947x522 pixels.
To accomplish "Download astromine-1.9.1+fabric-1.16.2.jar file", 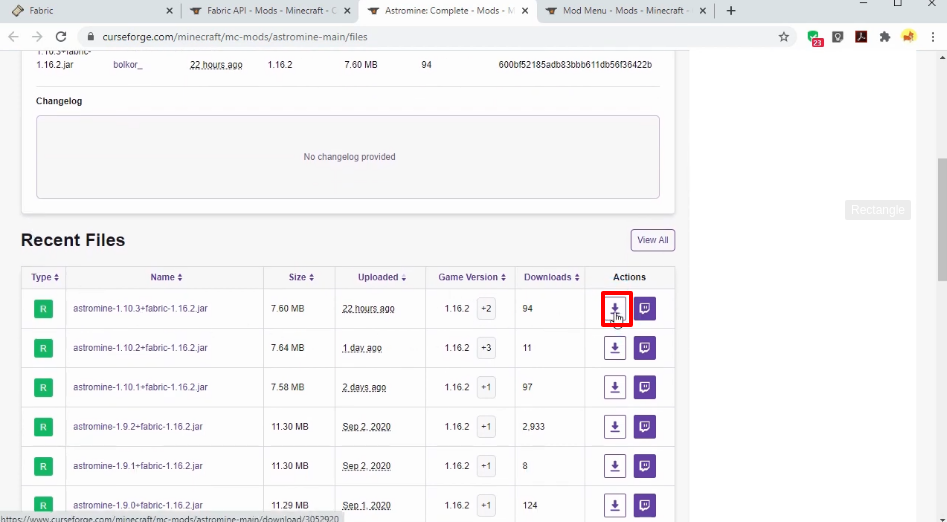I will [x=615, y=466].
